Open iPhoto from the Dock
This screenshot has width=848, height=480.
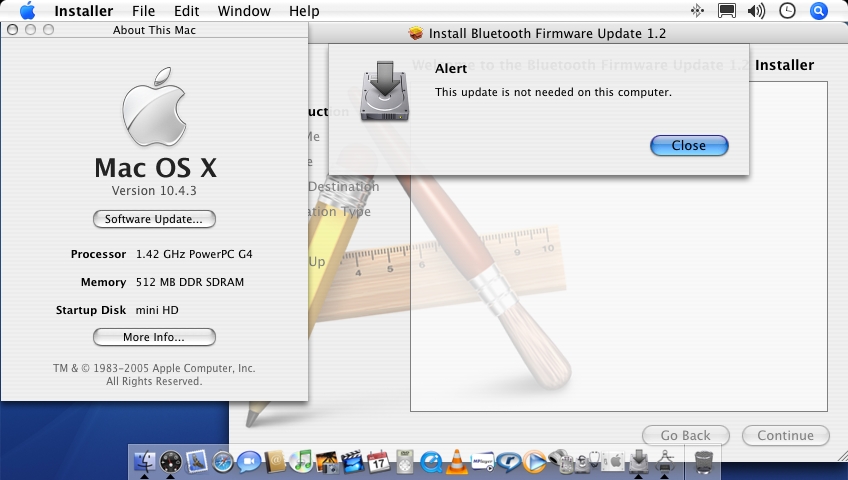pyautogui.click(x=327, y=462)
